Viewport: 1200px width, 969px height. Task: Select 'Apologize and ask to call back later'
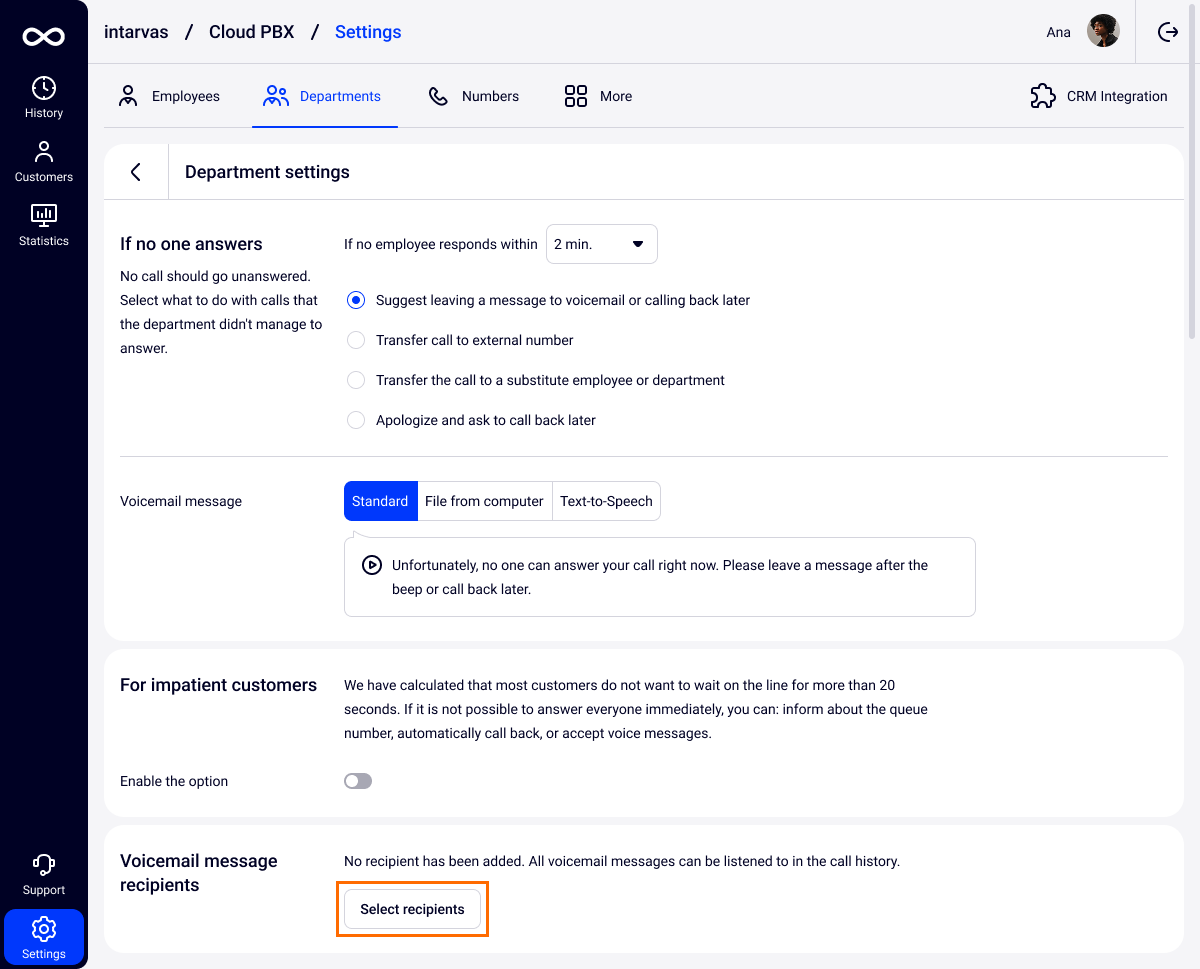coord(356,420)
